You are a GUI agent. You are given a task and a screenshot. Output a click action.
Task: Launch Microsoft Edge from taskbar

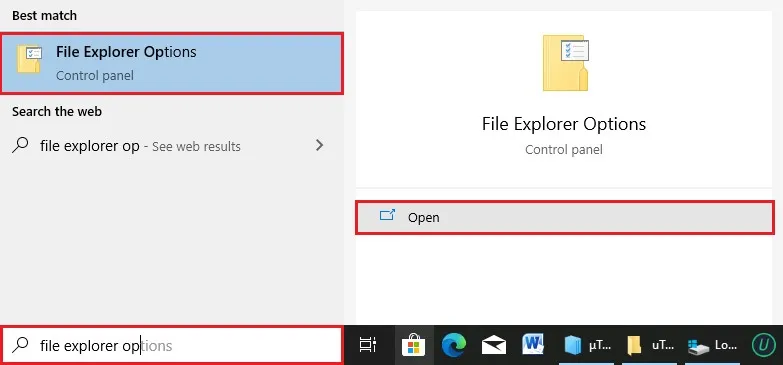click(453, 345)
